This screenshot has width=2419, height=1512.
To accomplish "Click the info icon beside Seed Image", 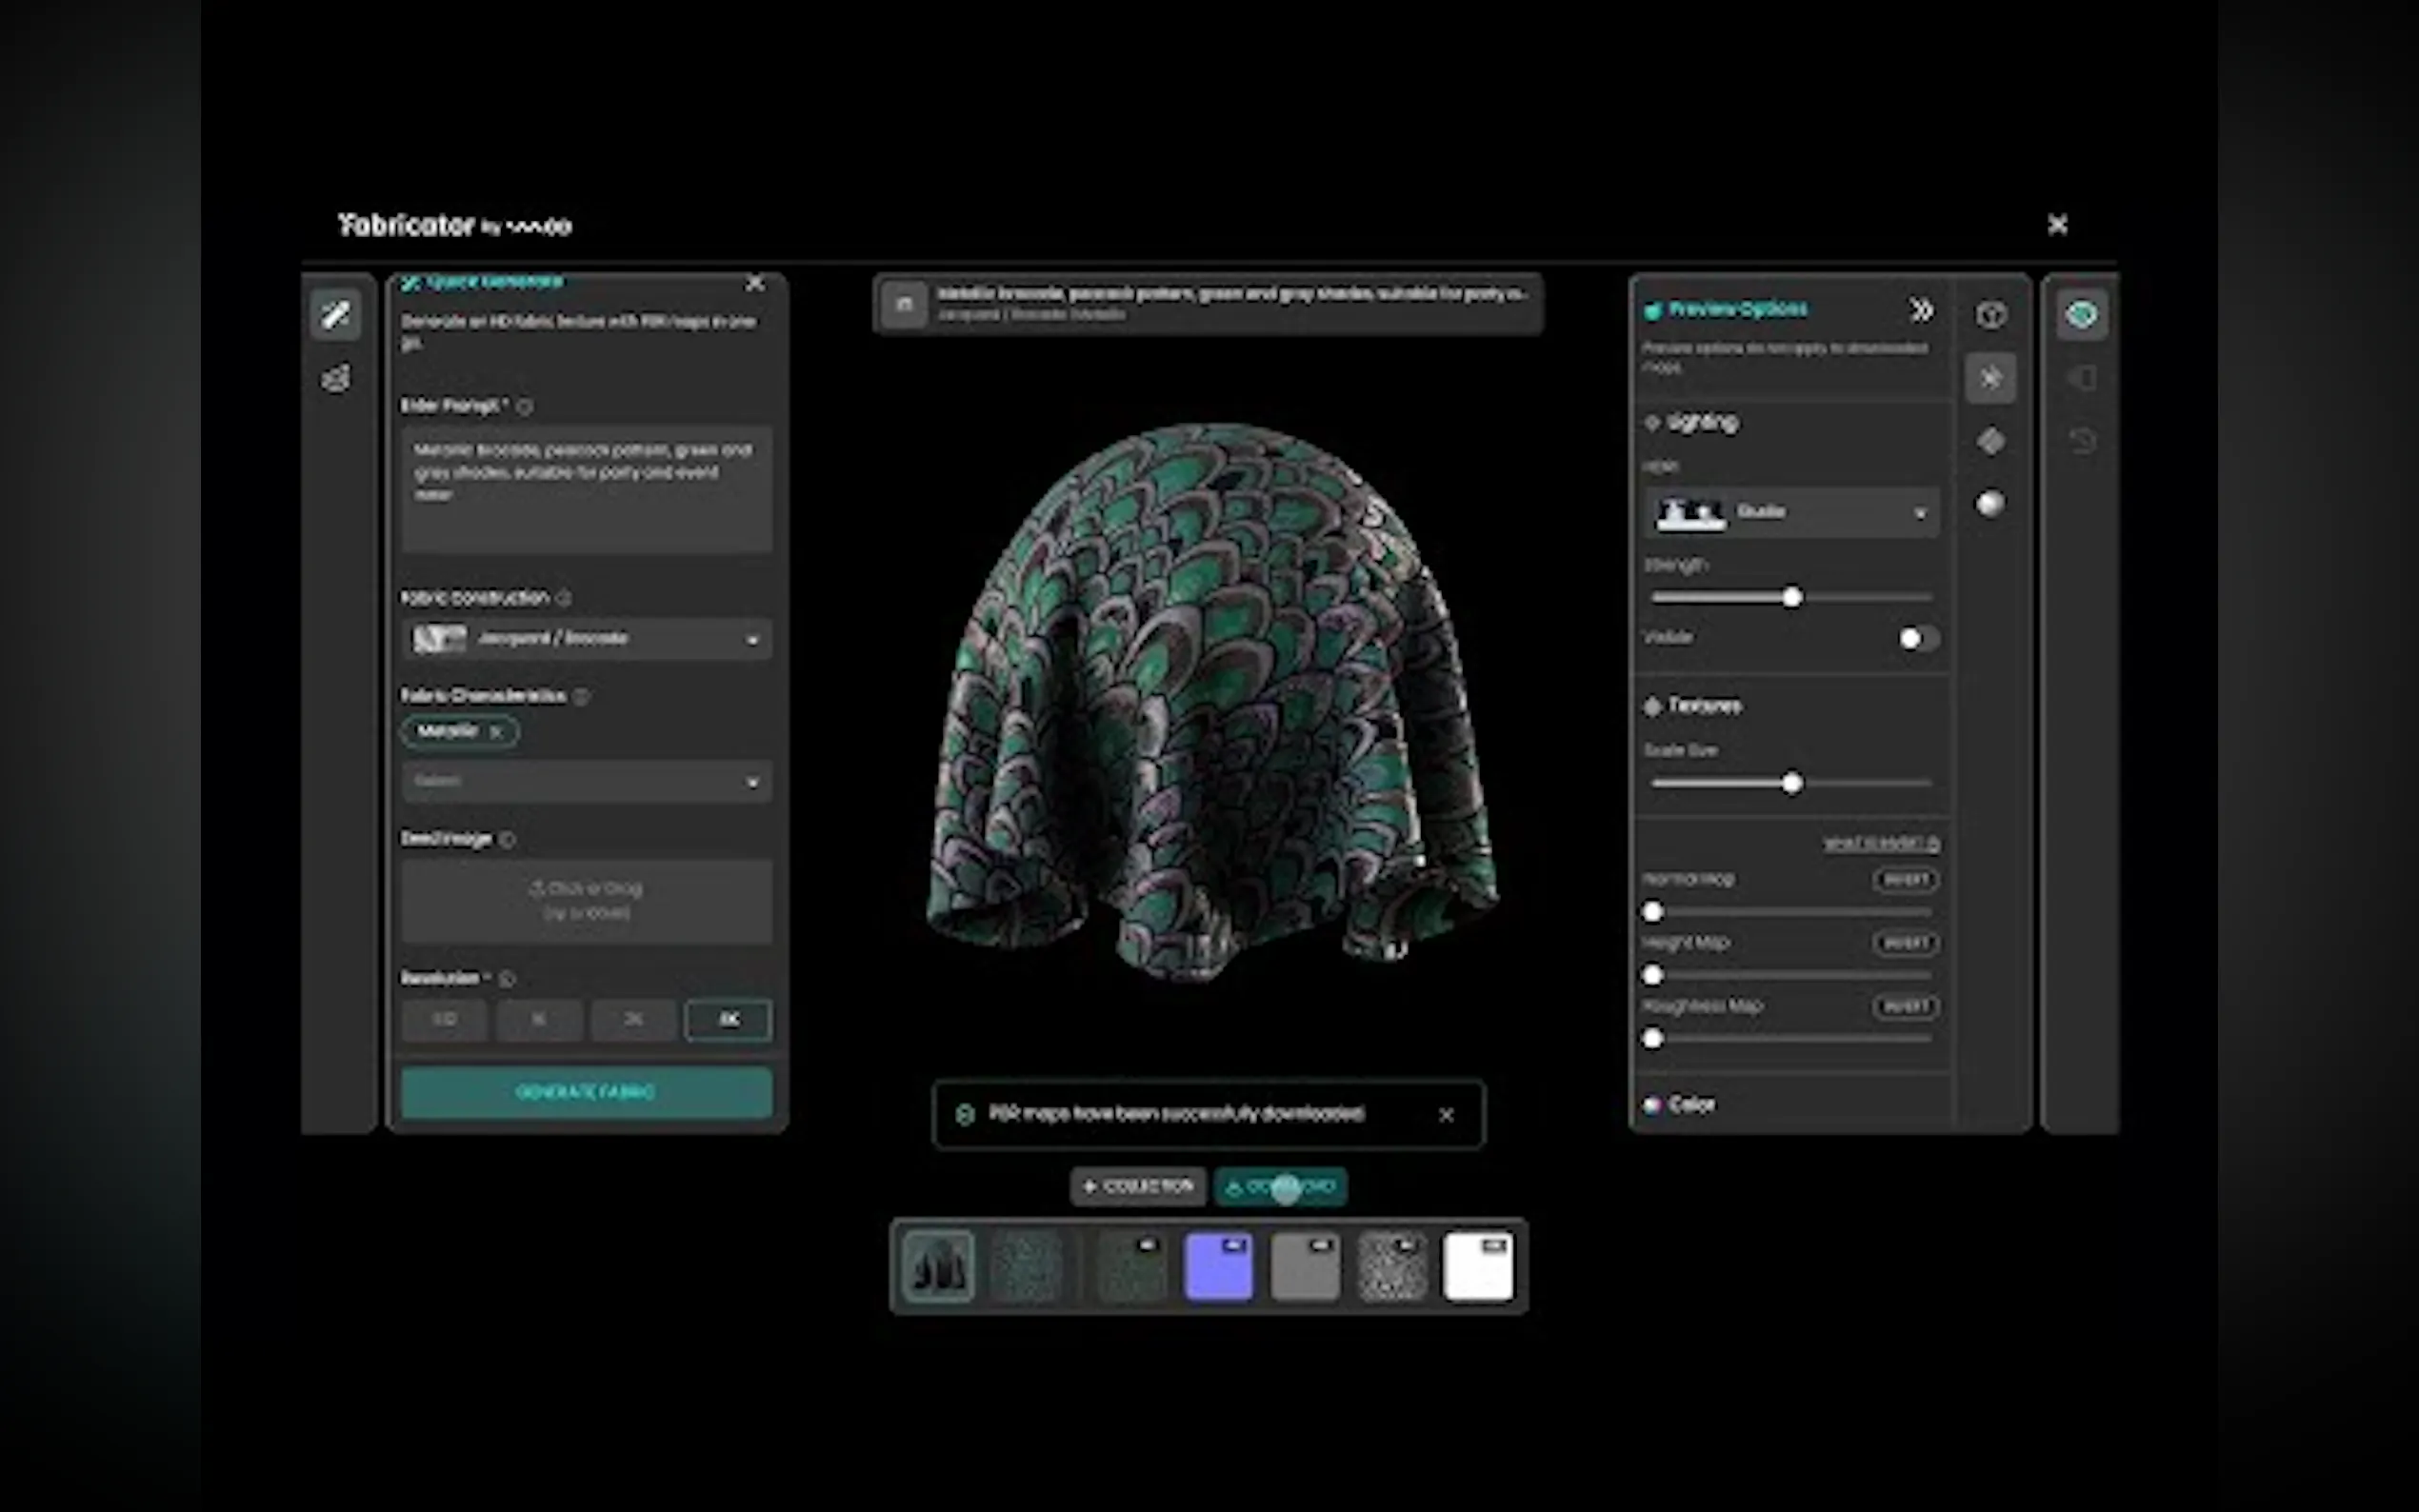I will (507, 840).
